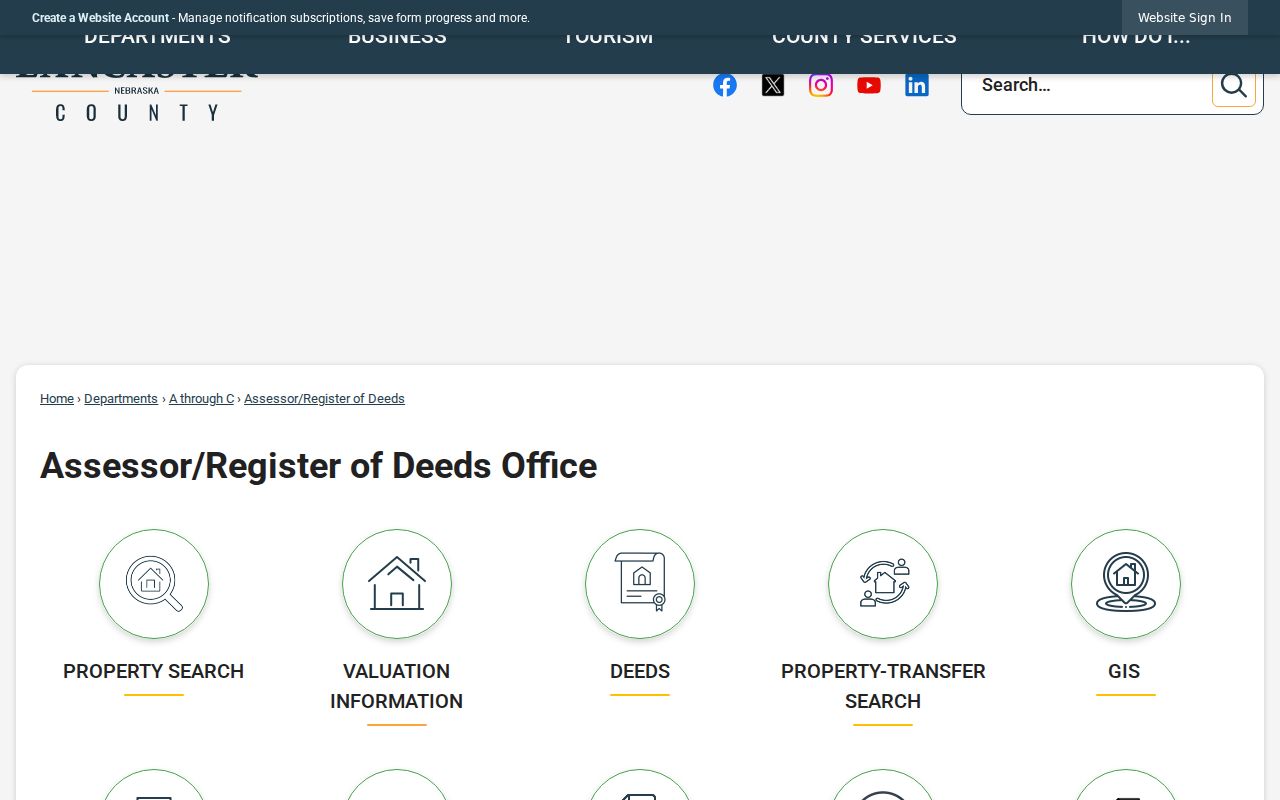Click the Deeds certificate icon
The height and width of the screenshot is (800, 1280).
click(x=640, y=584)
